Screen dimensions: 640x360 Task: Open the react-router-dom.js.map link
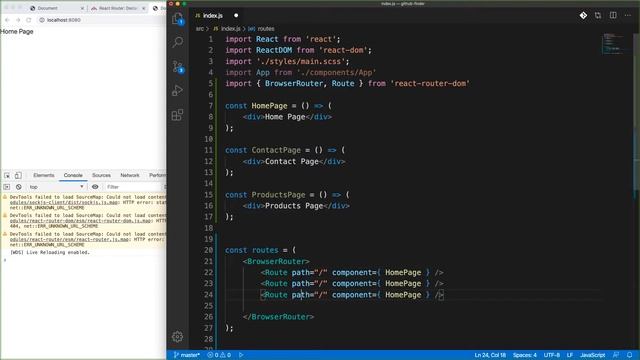[x=80, y=221]
